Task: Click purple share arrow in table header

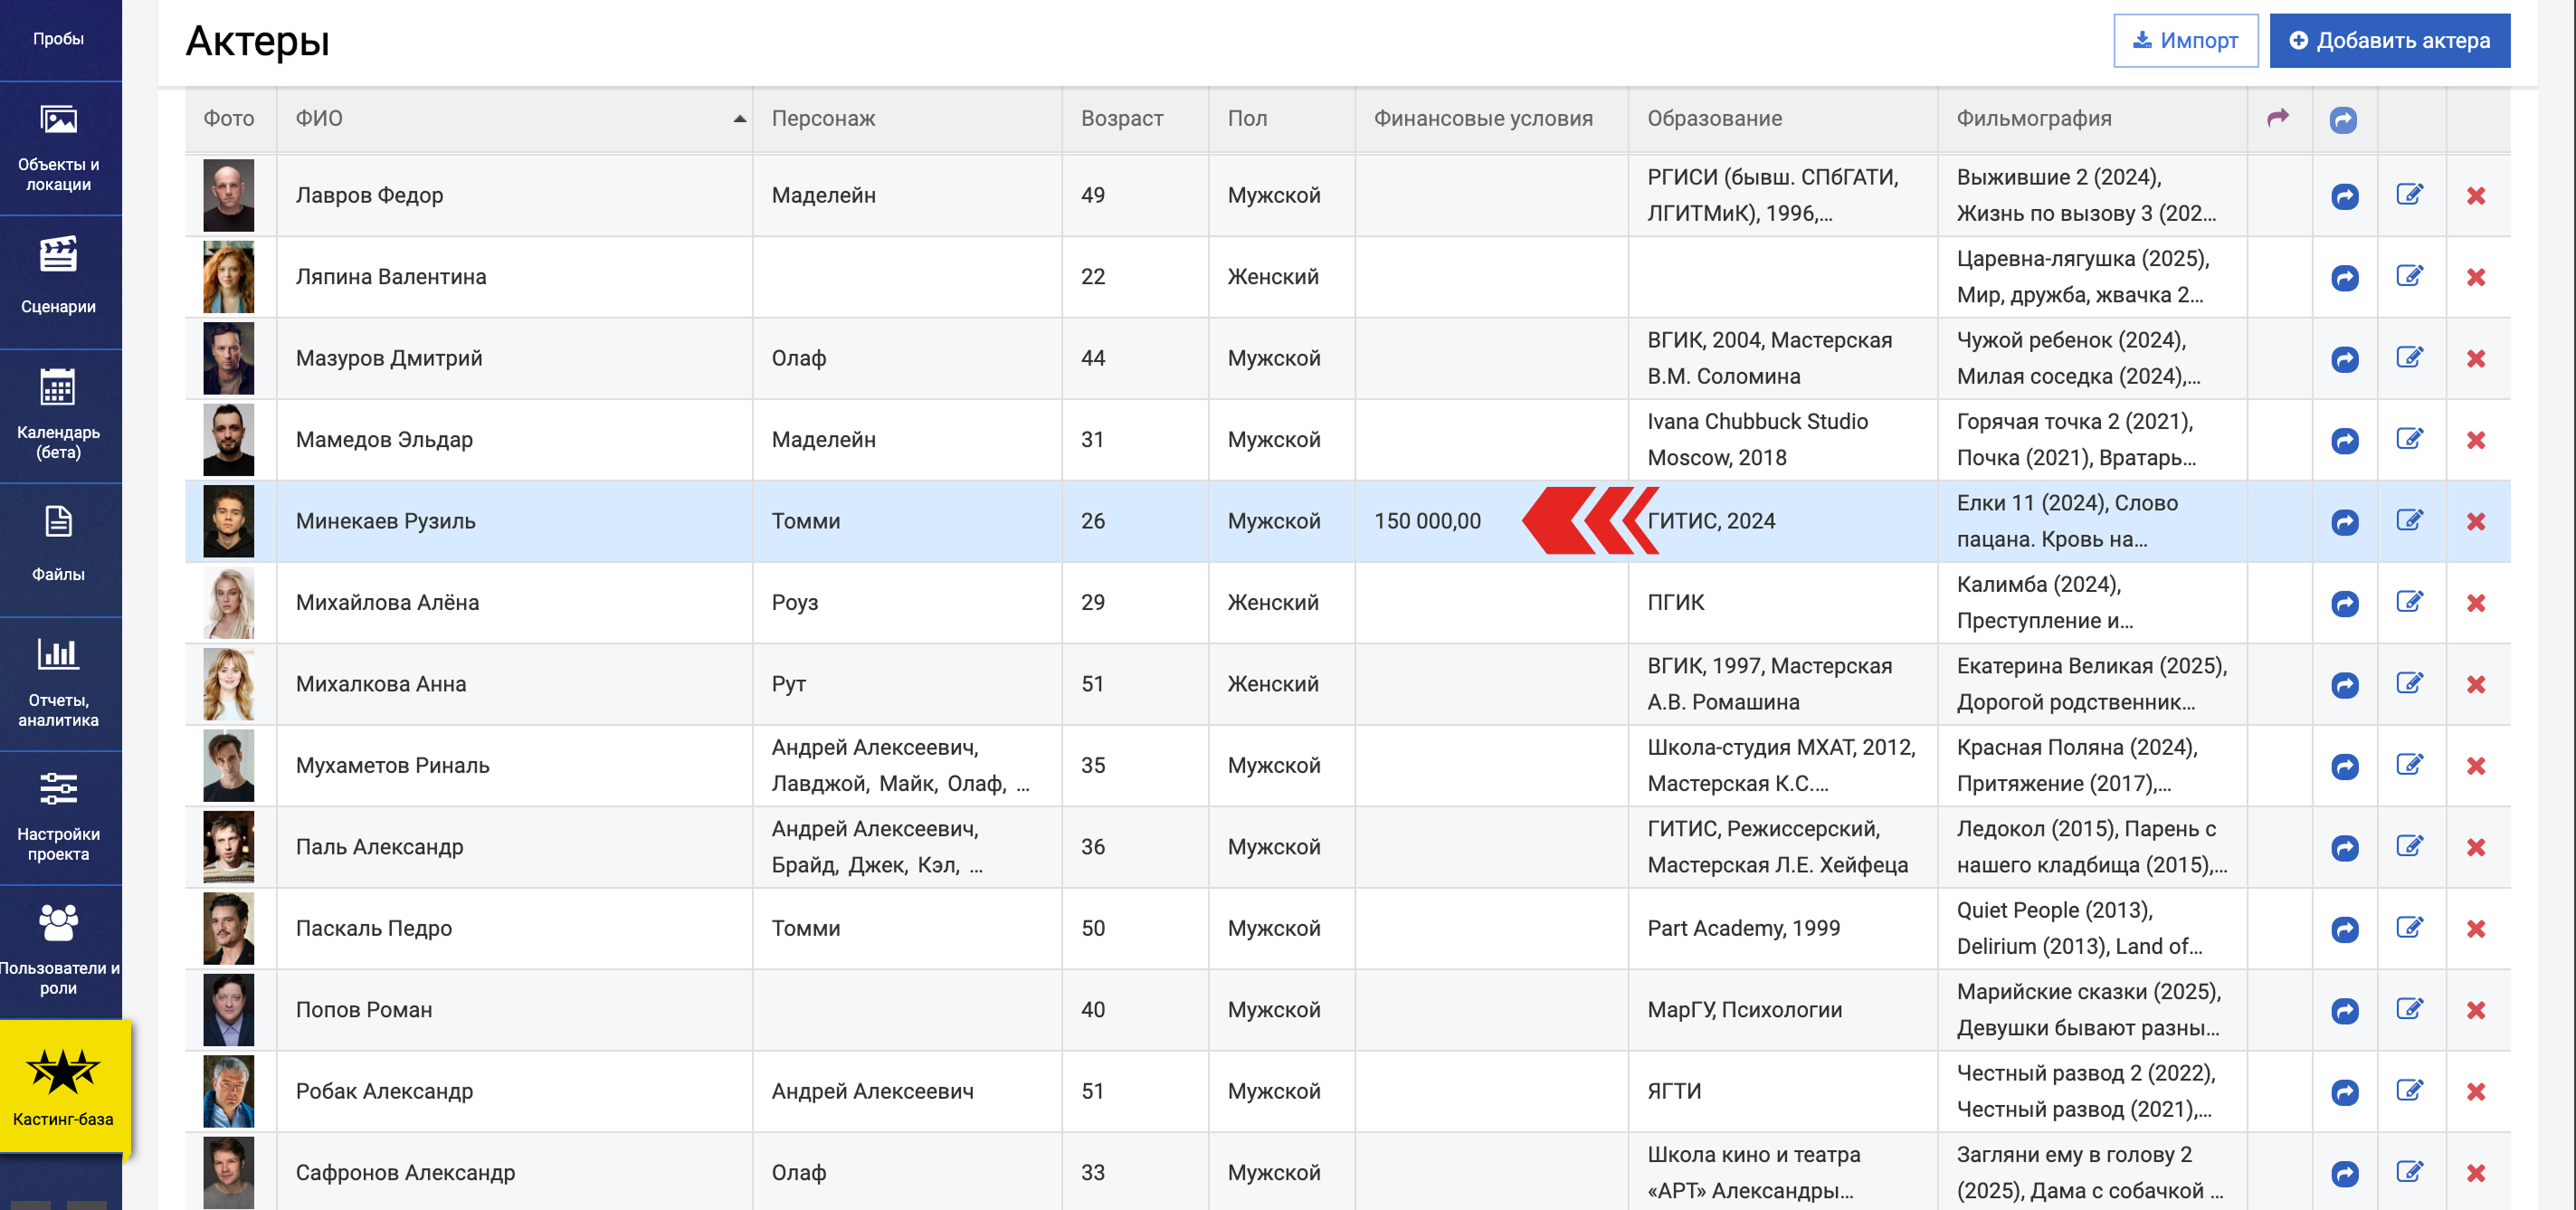Action: pos(2278,118)
